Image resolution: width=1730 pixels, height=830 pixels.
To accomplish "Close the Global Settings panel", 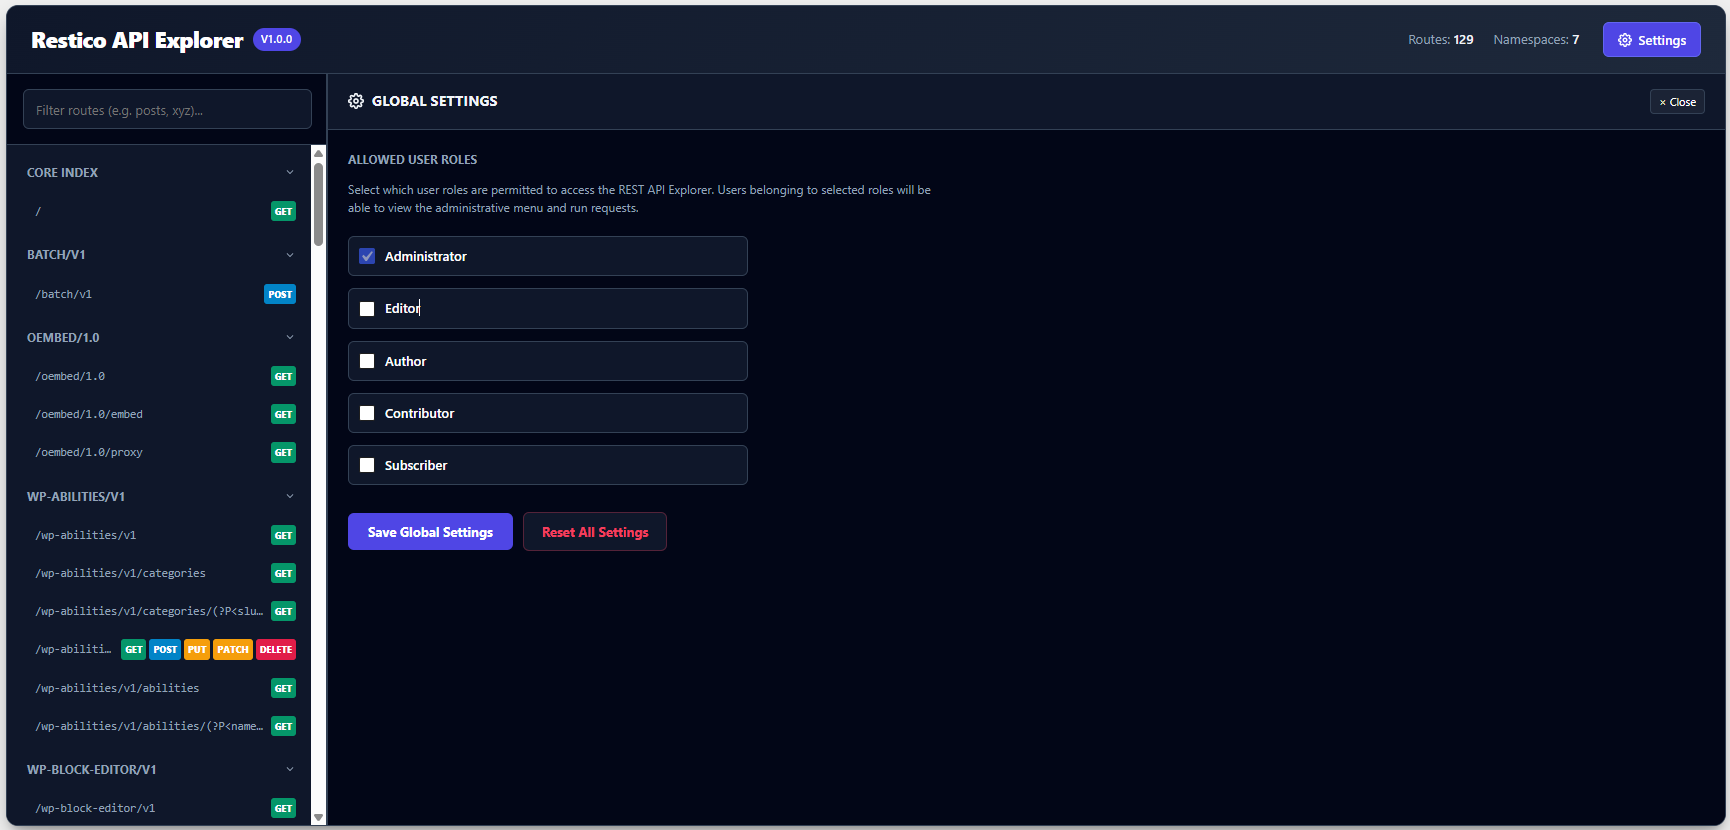I will 1677,102.
